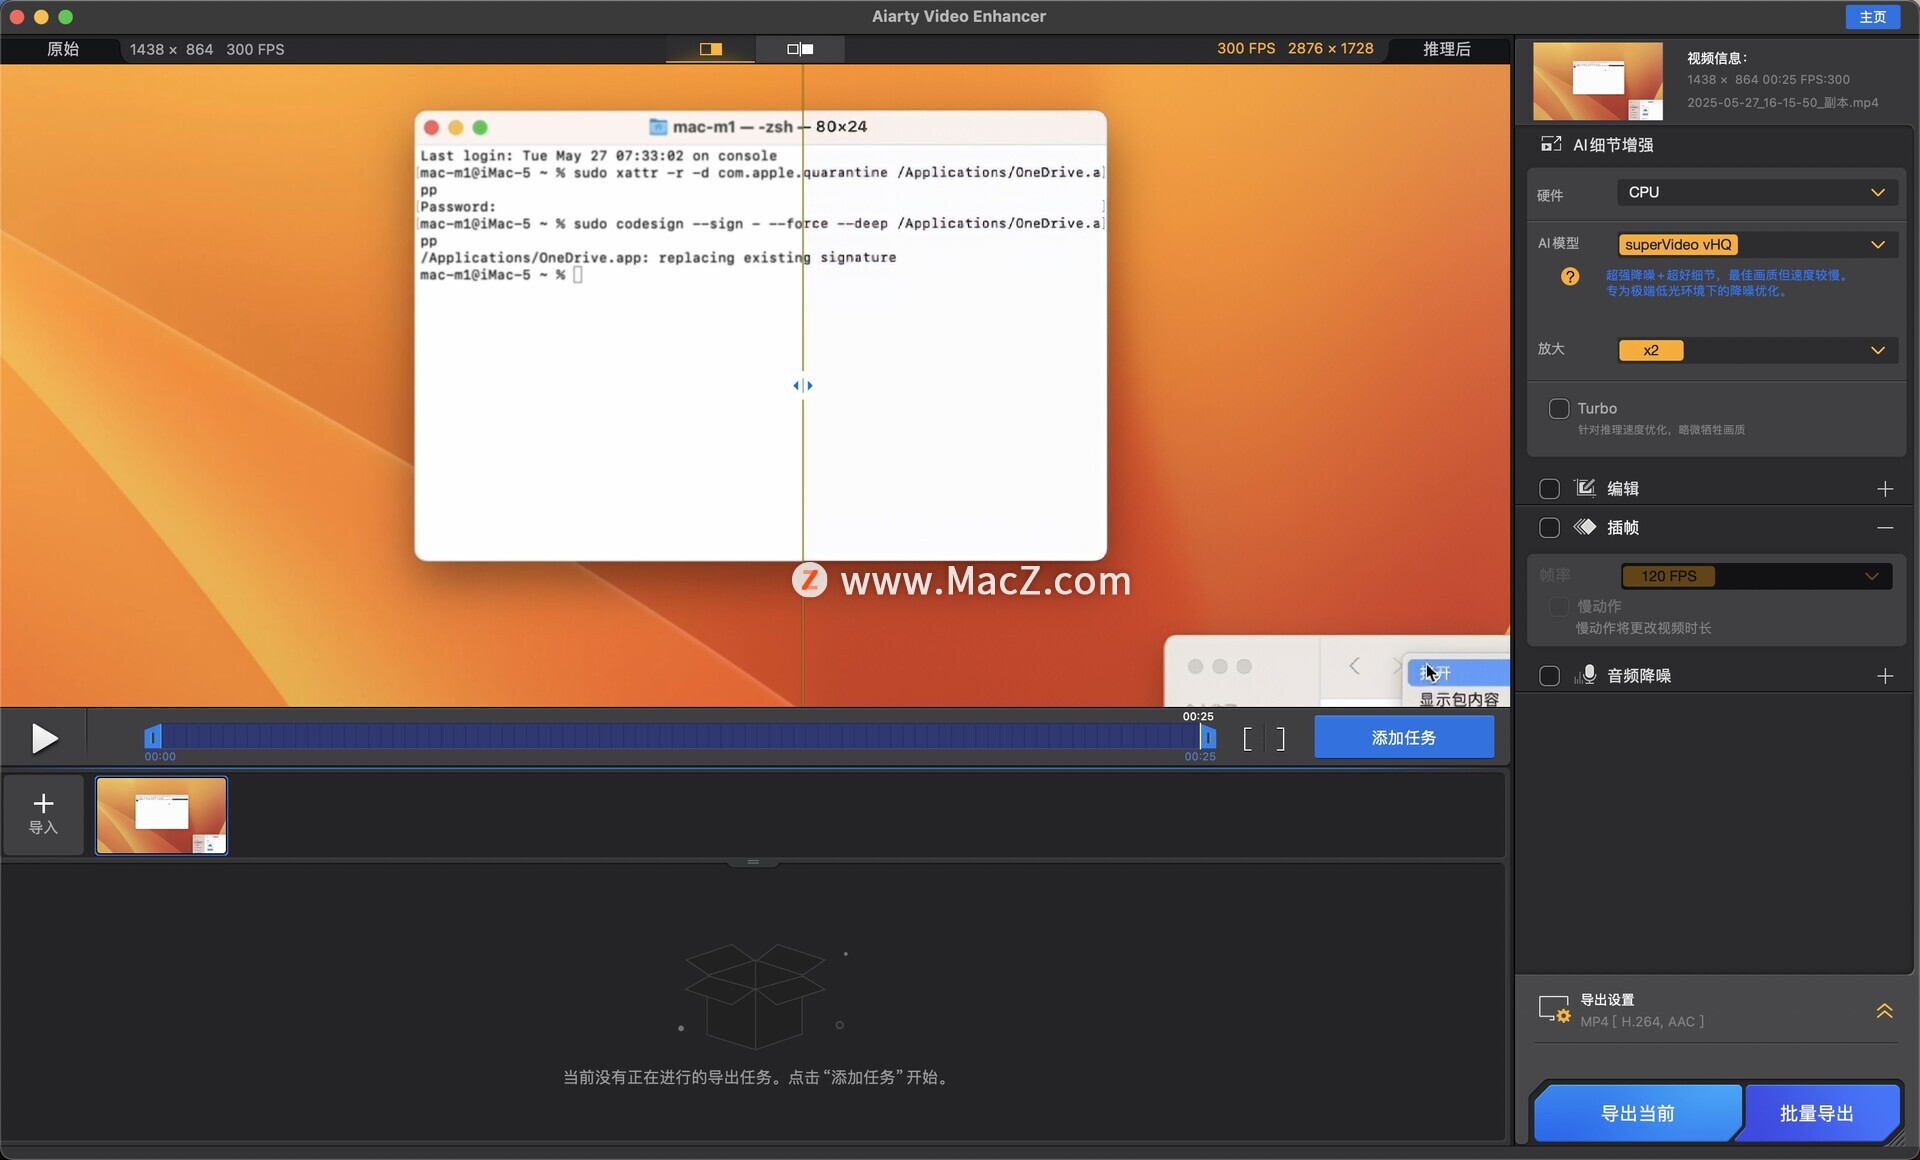Click the AI detail enhancement icon
Image resolution: width=1920 pixels, height=1160 pixels.
(1551, 144)
